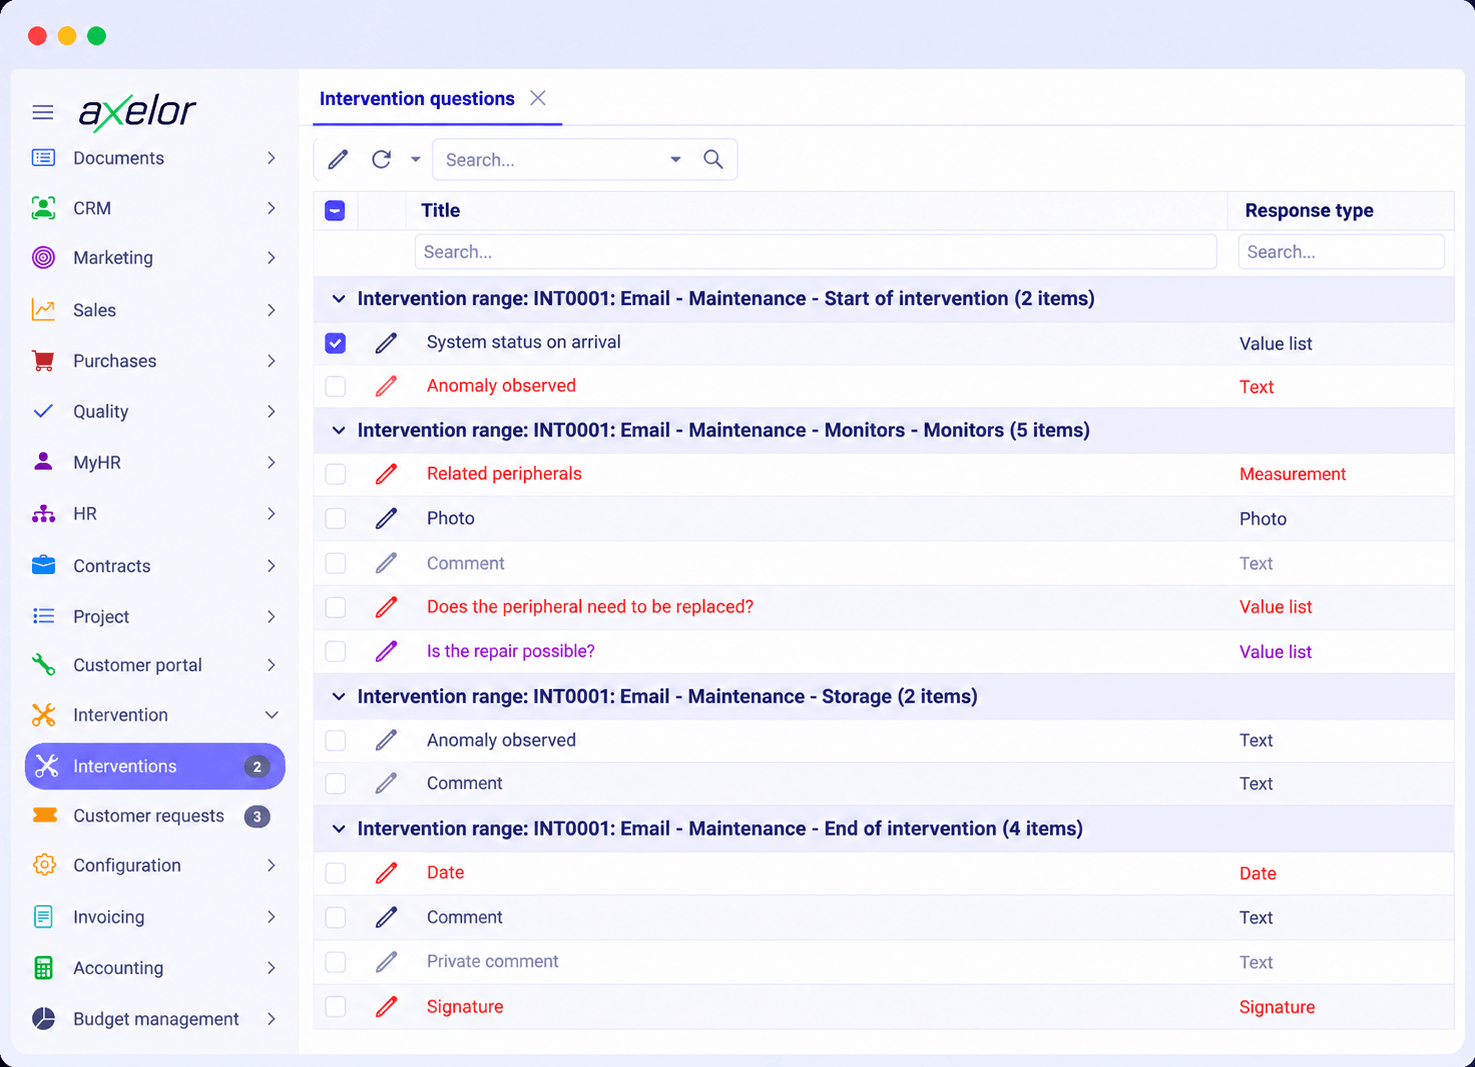
Task: Click the magnifier search icon
Action: pyautogui.click(x=713, y=159)
